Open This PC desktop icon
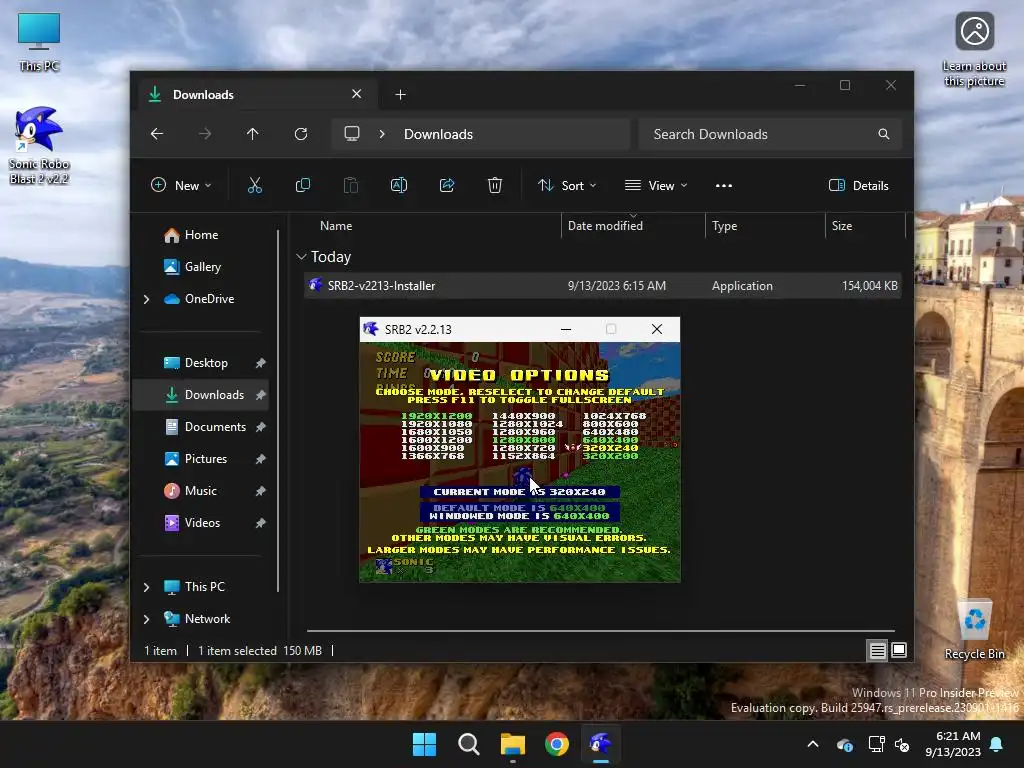The image size is (1024, 768). (x=39, y=42)
